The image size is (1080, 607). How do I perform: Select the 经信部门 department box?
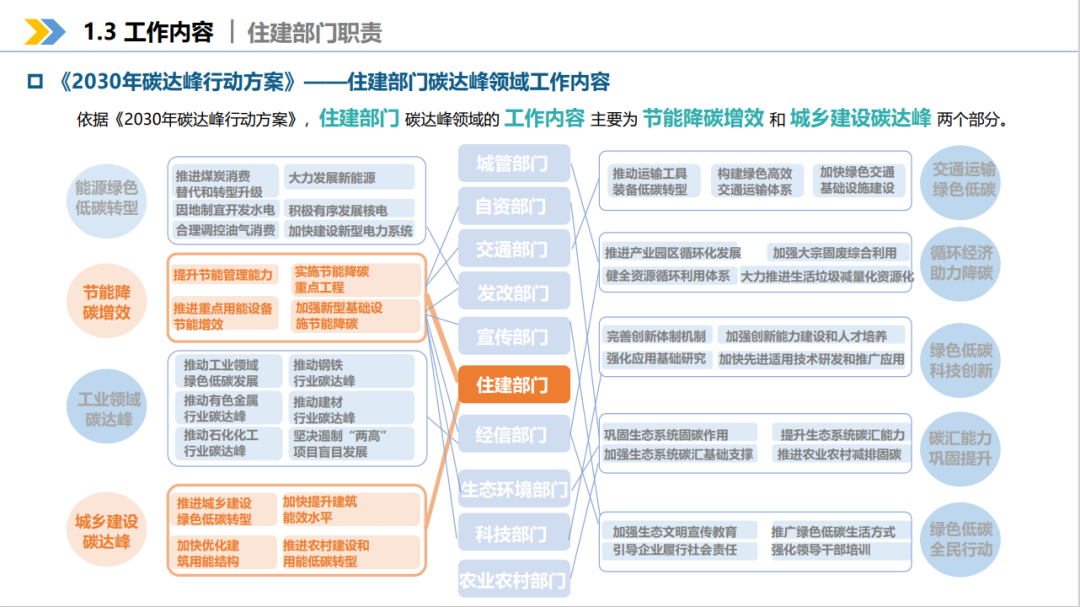coord(512,435)
